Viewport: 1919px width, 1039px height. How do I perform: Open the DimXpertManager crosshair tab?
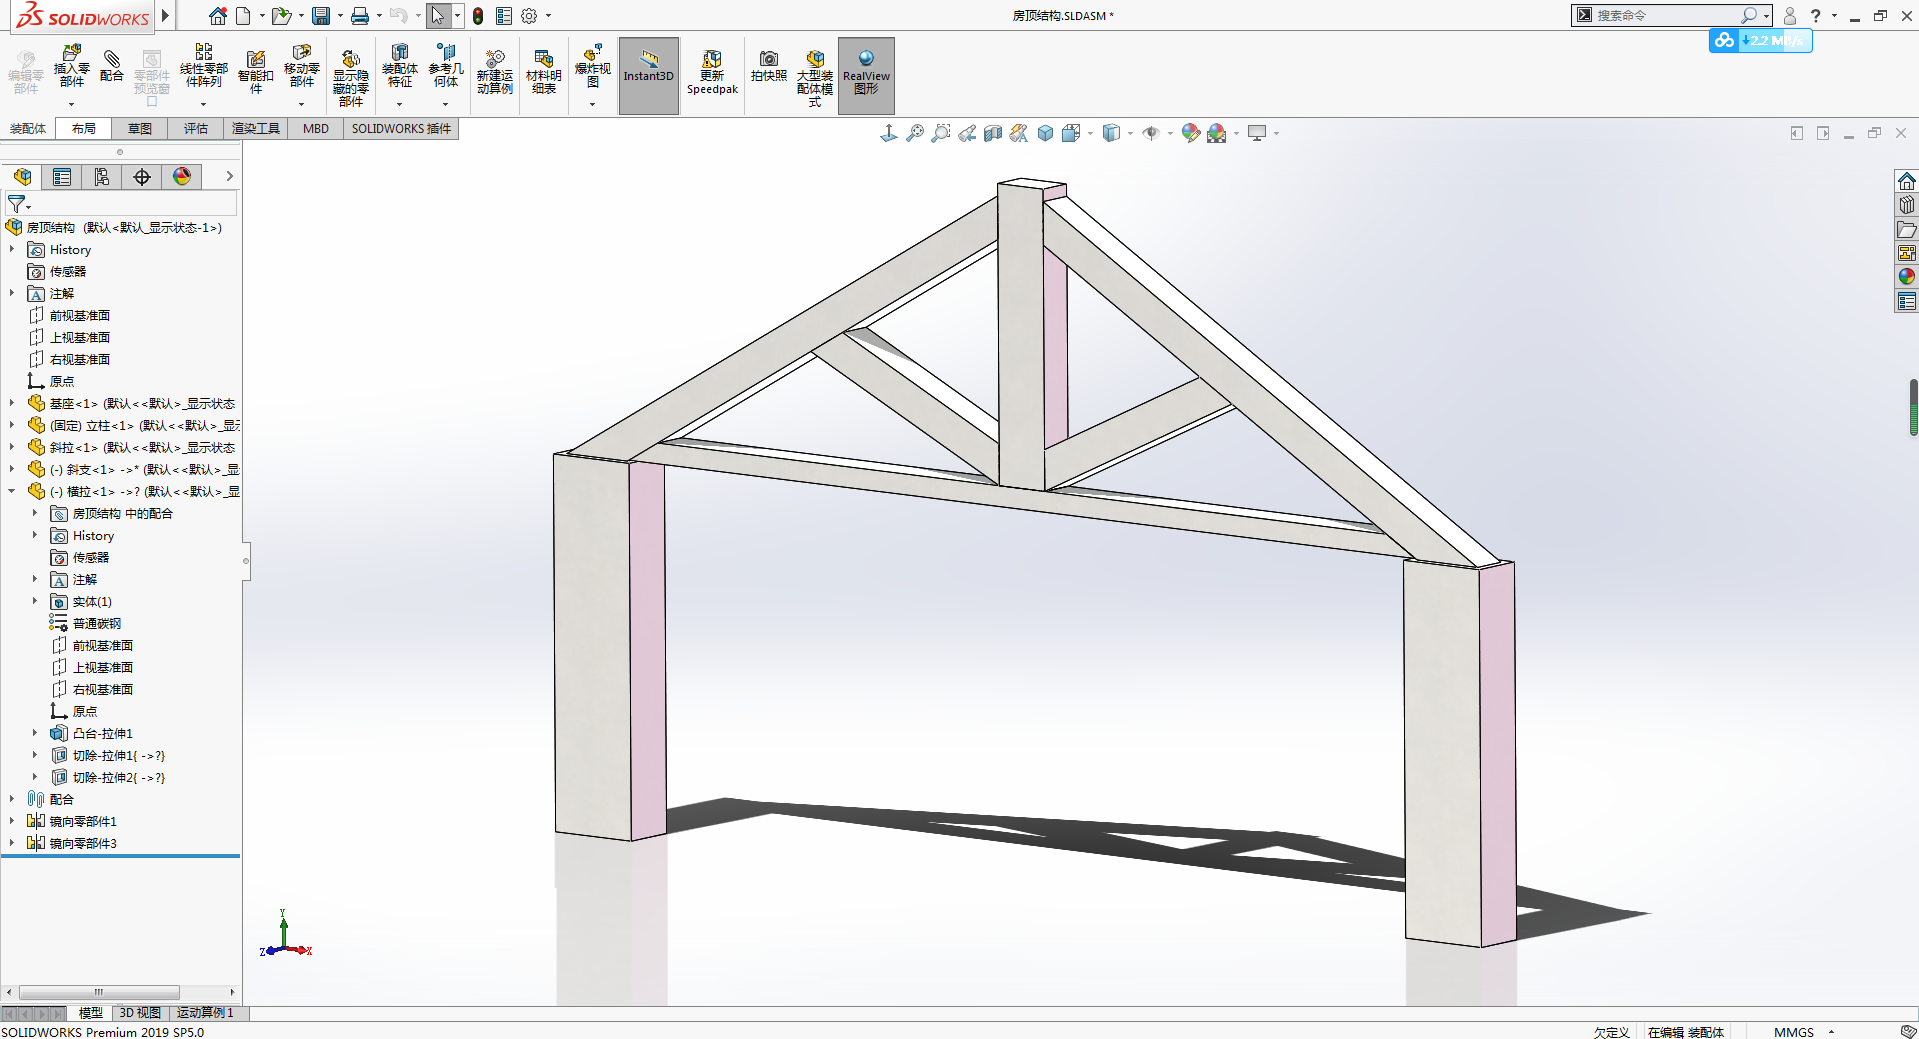point(142,177)
